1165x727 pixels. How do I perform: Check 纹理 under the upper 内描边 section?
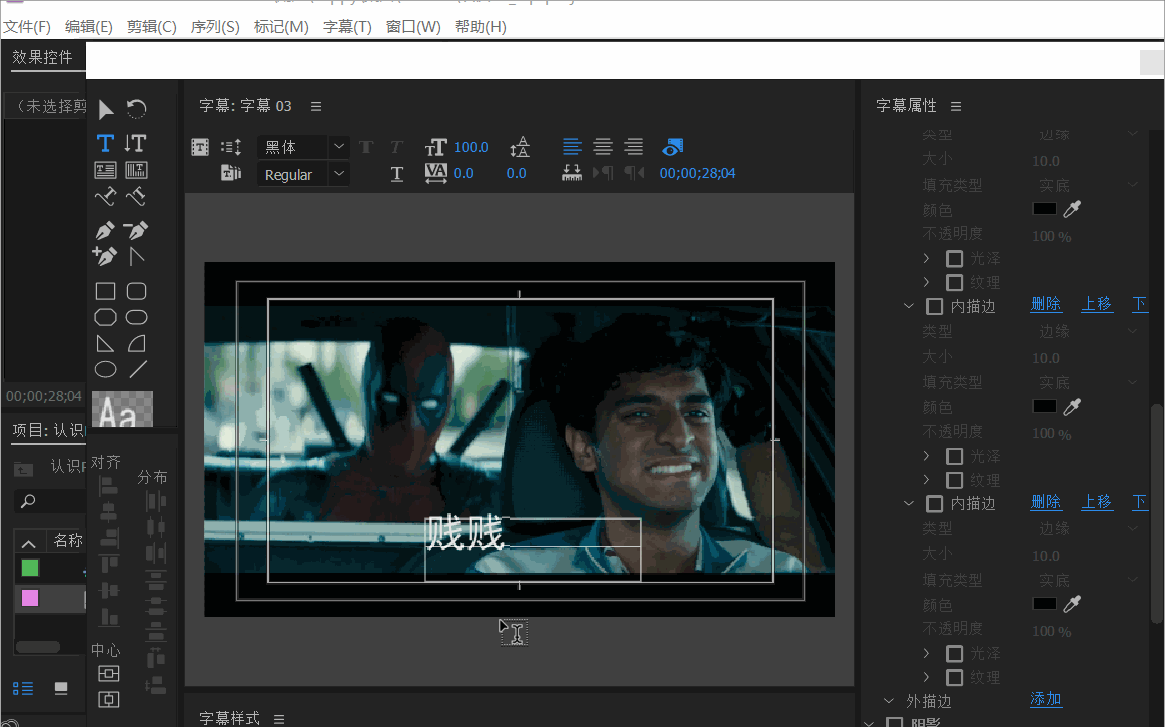coord(955,480)
